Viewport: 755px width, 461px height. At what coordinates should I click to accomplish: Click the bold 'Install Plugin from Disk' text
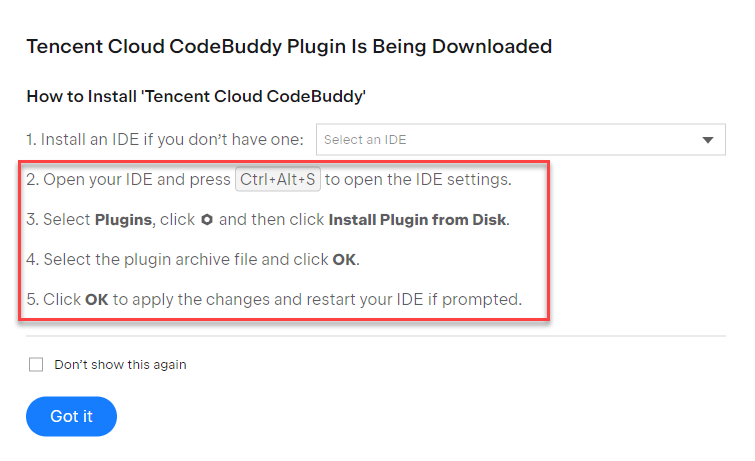pyautogui.click(x=417, y=220)
